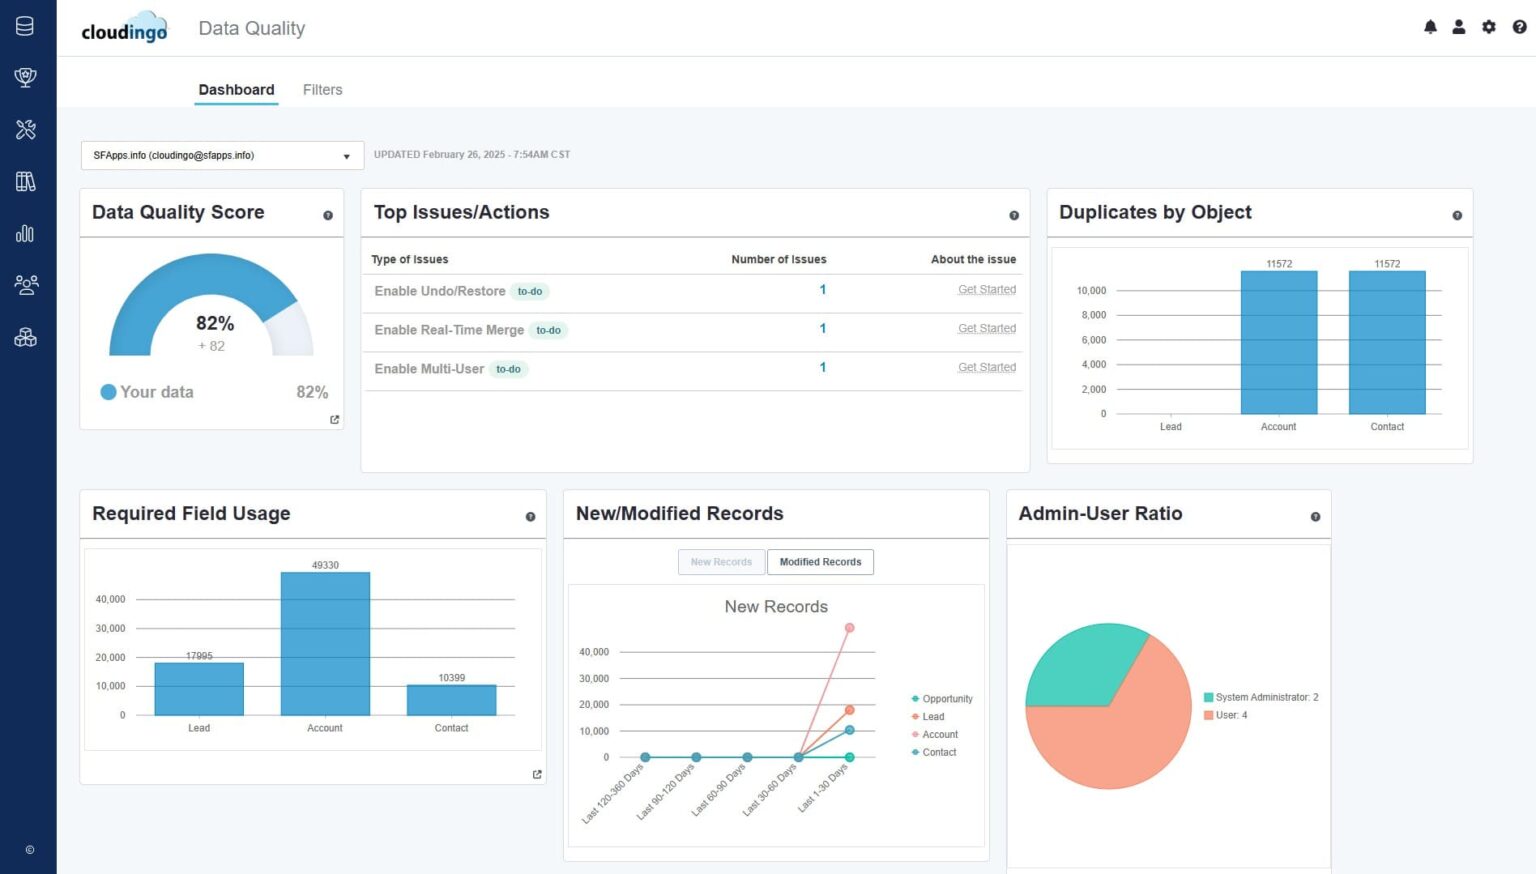Select the users group icon in the sidebar
The width and height of the screenshot is (1536, 874).
coord(24,285)
